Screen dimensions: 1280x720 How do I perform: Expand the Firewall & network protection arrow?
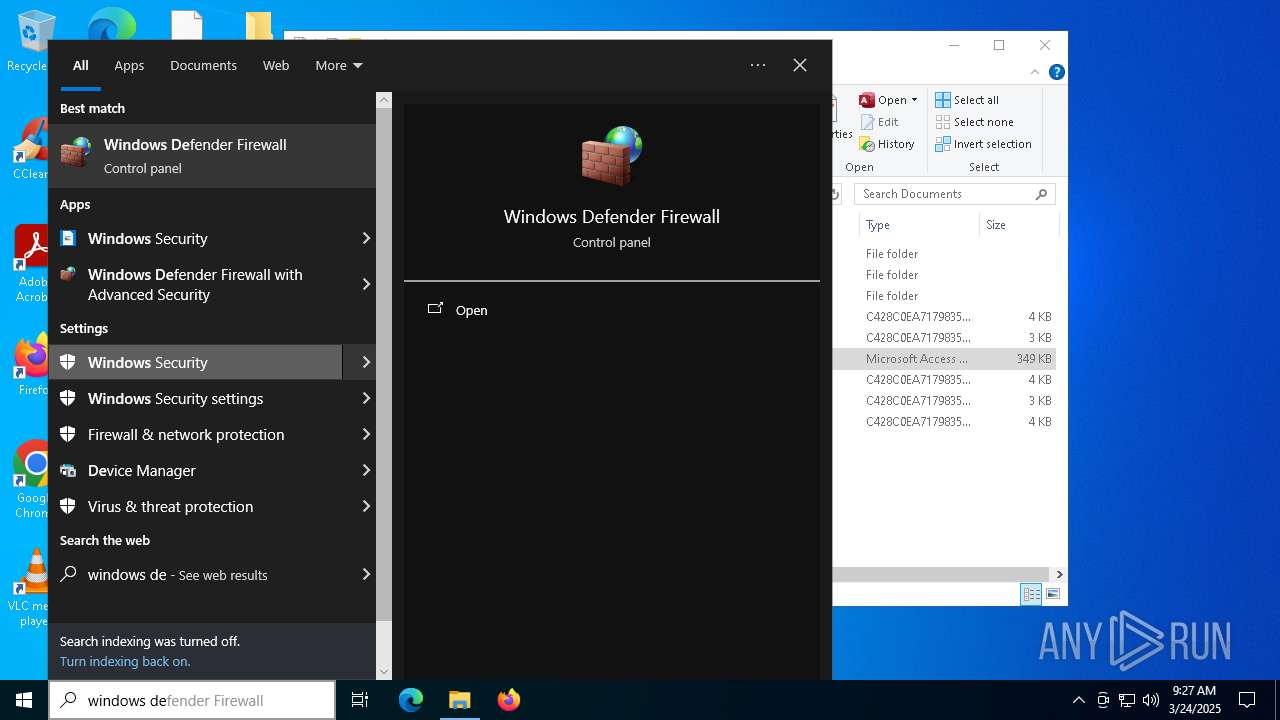tap(366, 434)
